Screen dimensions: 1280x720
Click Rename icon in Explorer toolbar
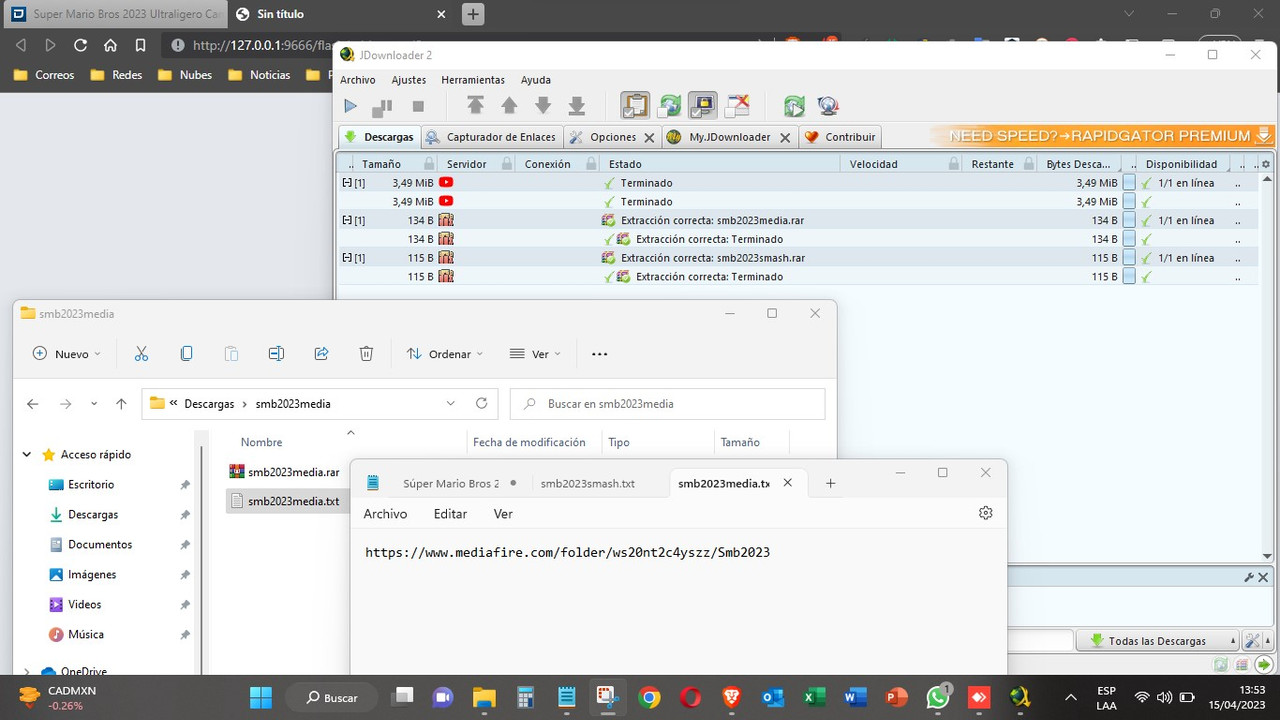coord(276,354)
